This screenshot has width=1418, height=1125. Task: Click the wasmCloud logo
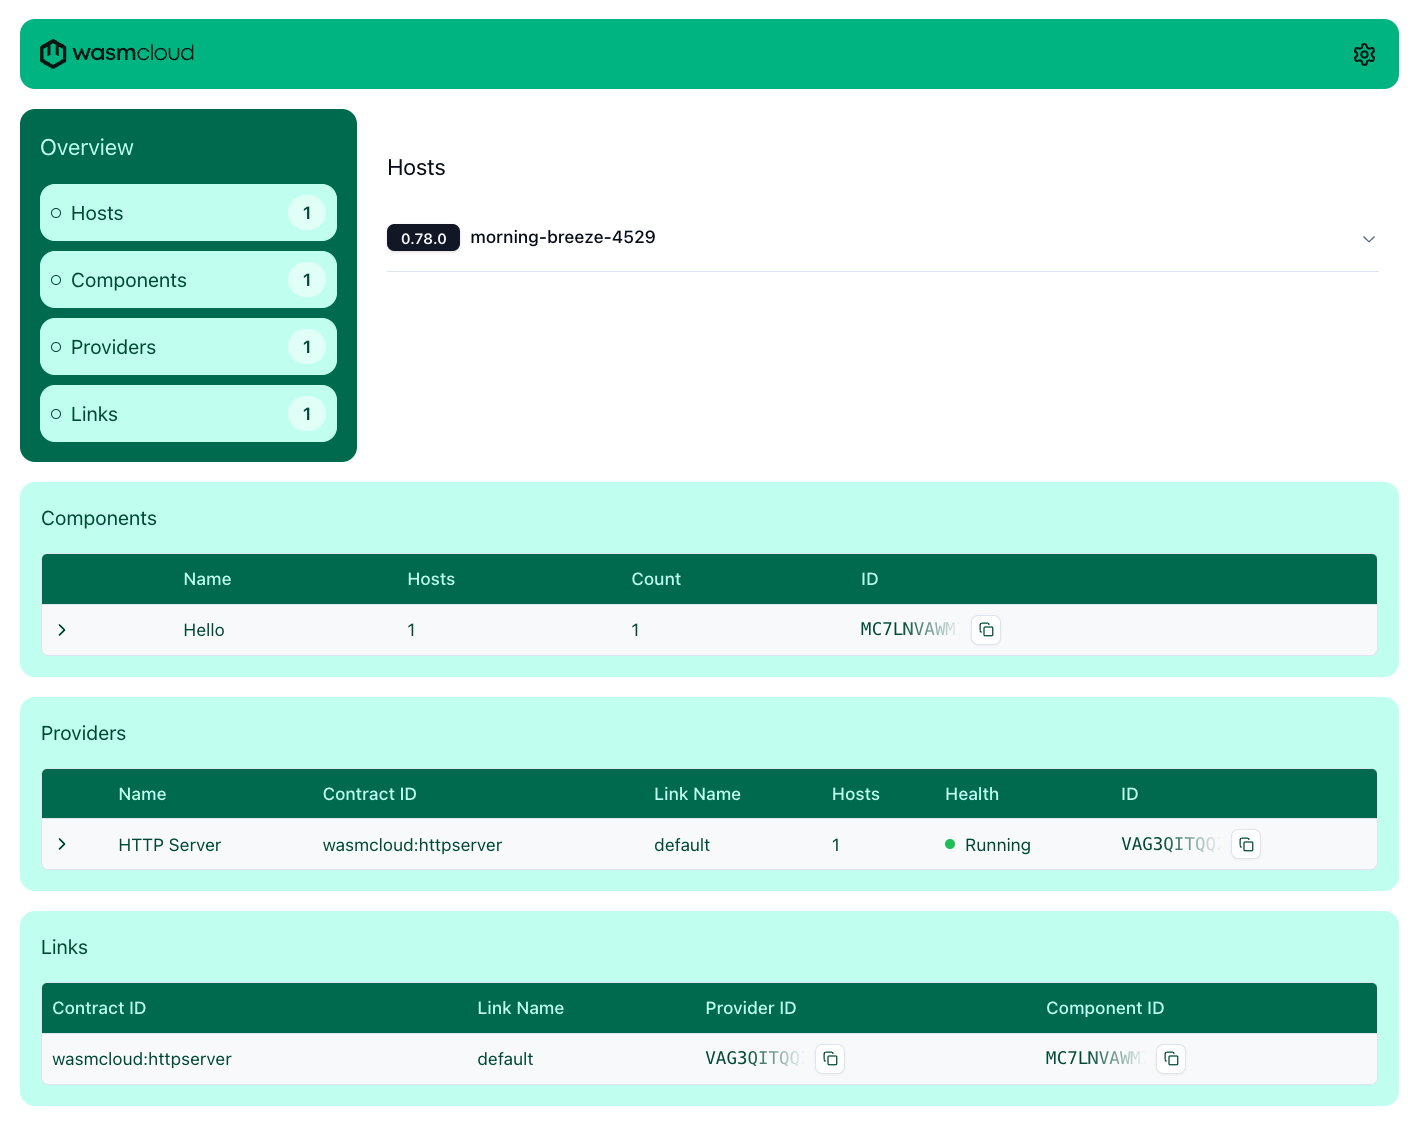[116, 53]
